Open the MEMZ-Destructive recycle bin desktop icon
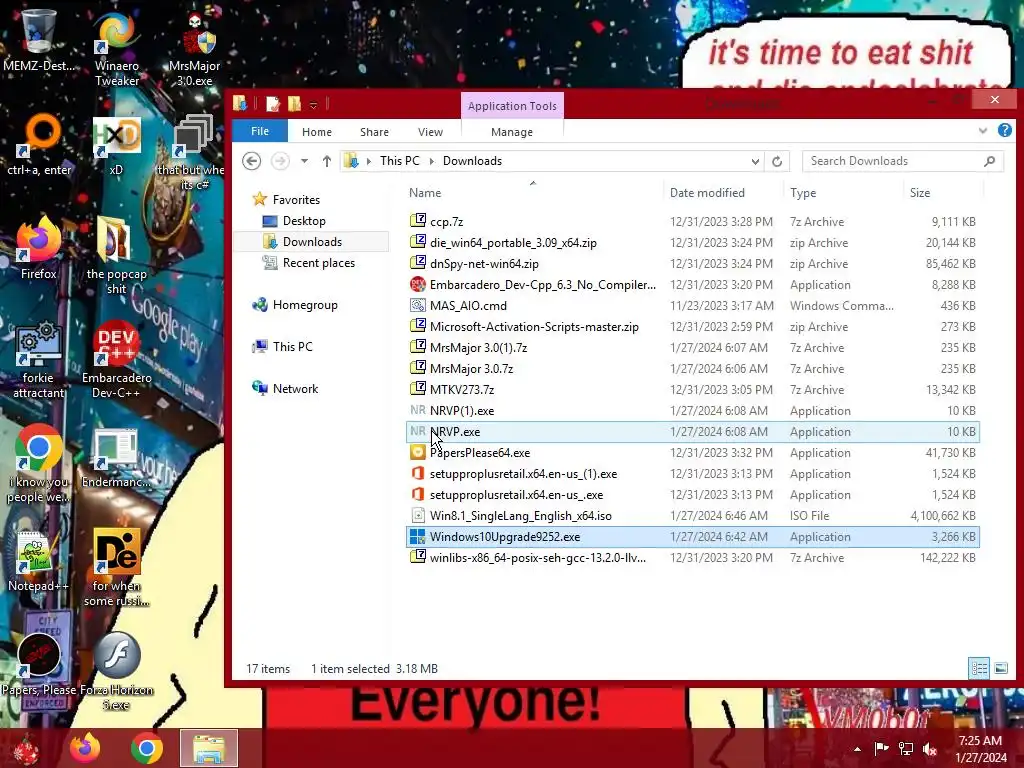 click(x=39, y=40)
